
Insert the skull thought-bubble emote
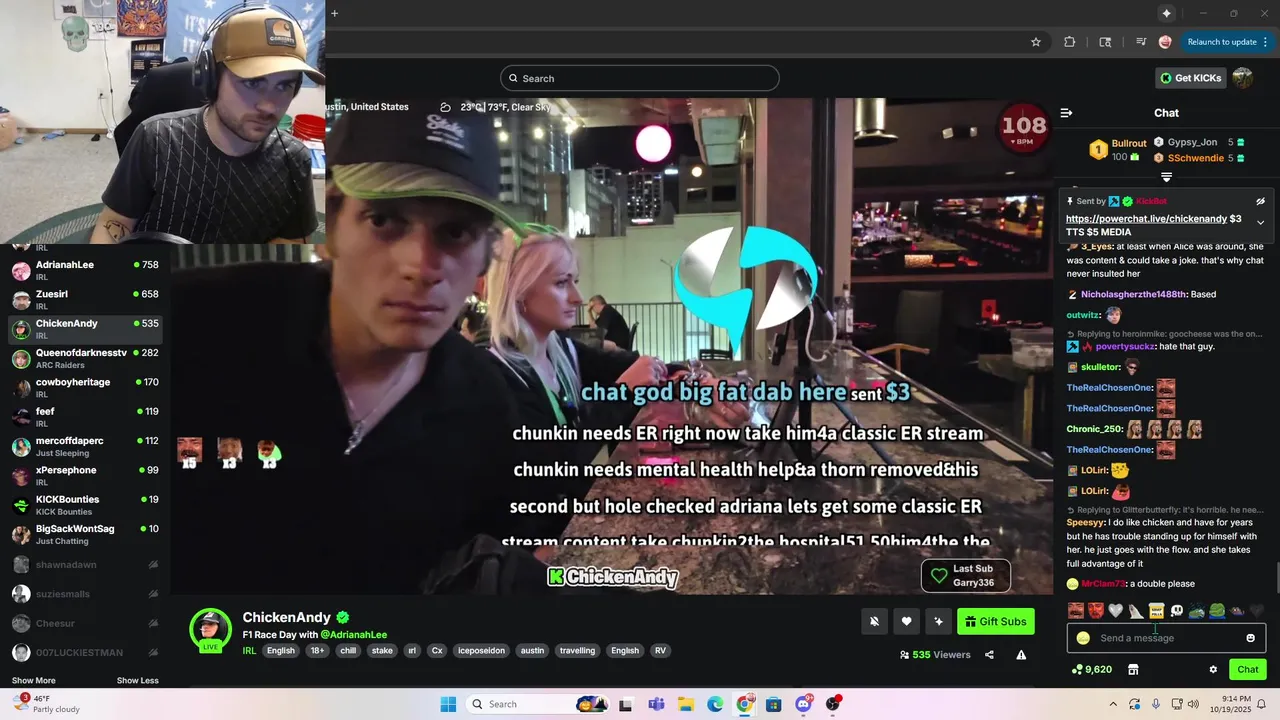click(1177, 611)
